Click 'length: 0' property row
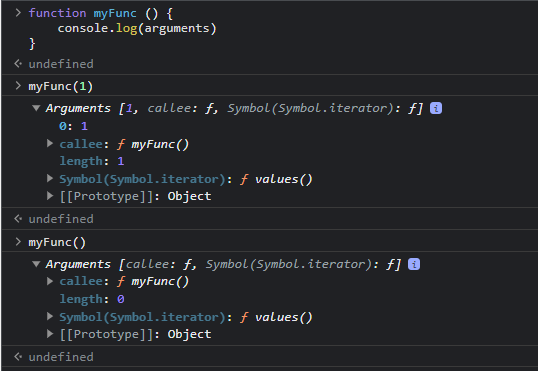The image size is (538, 371). pos(92,299)
